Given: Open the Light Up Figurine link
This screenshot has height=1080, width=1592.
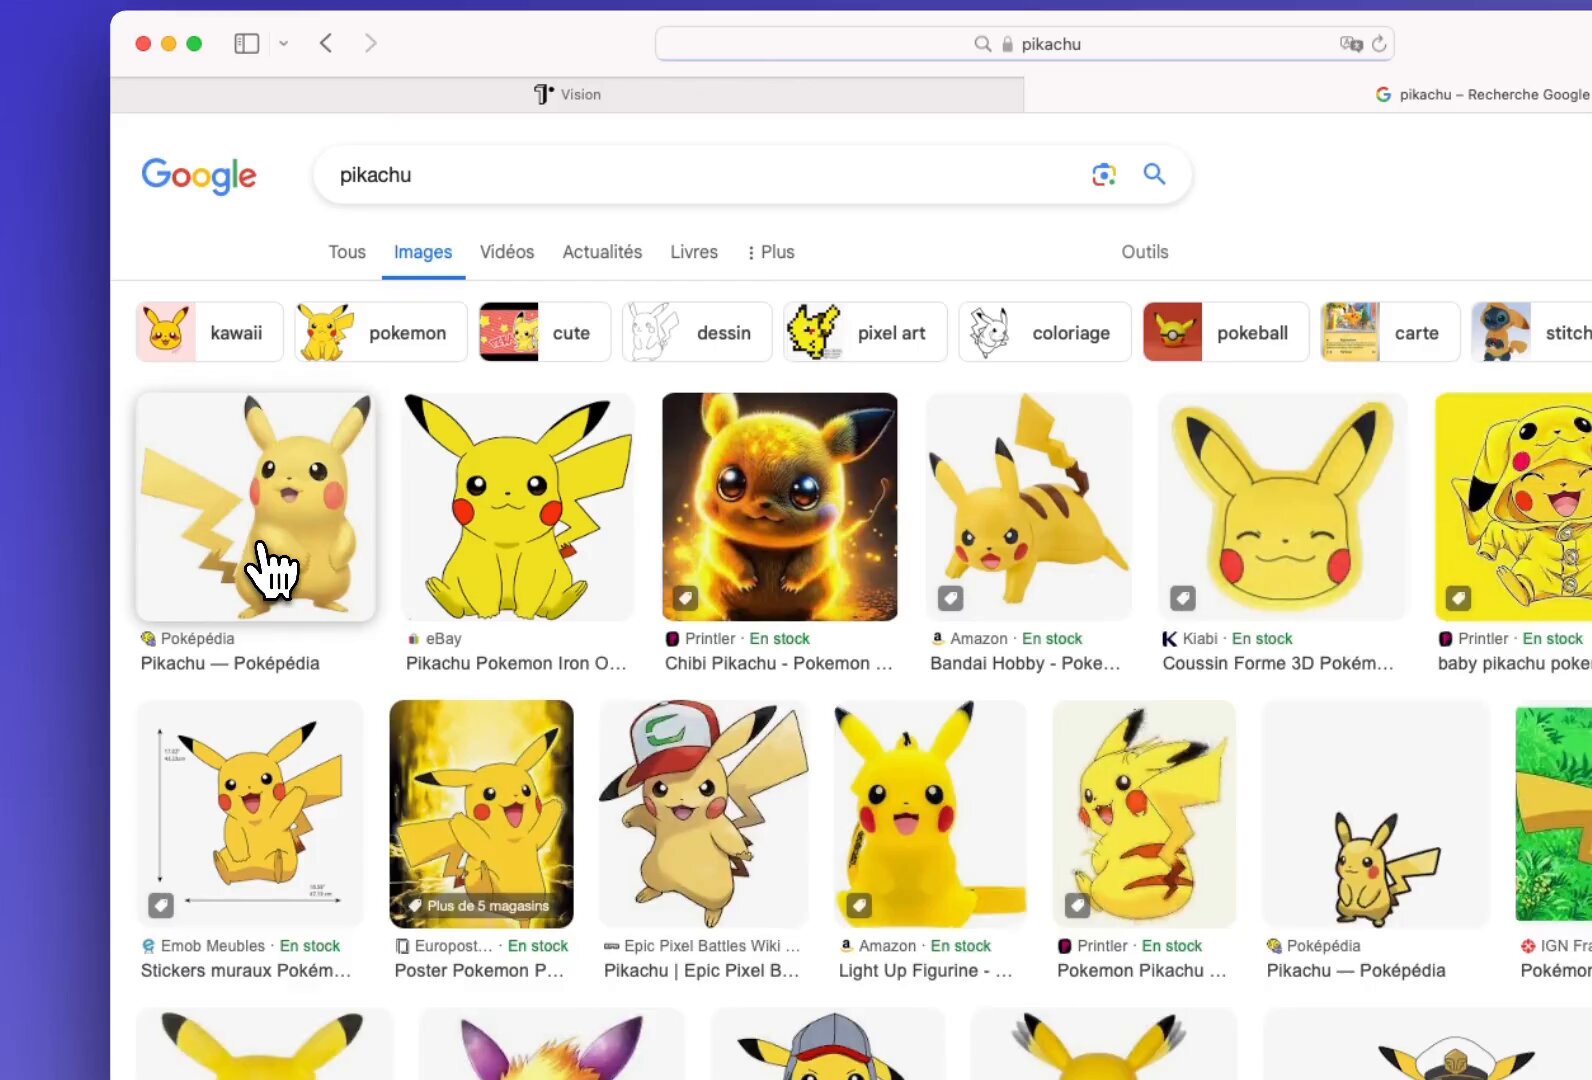Looking at the screenshot, I should tap(926, 971).
